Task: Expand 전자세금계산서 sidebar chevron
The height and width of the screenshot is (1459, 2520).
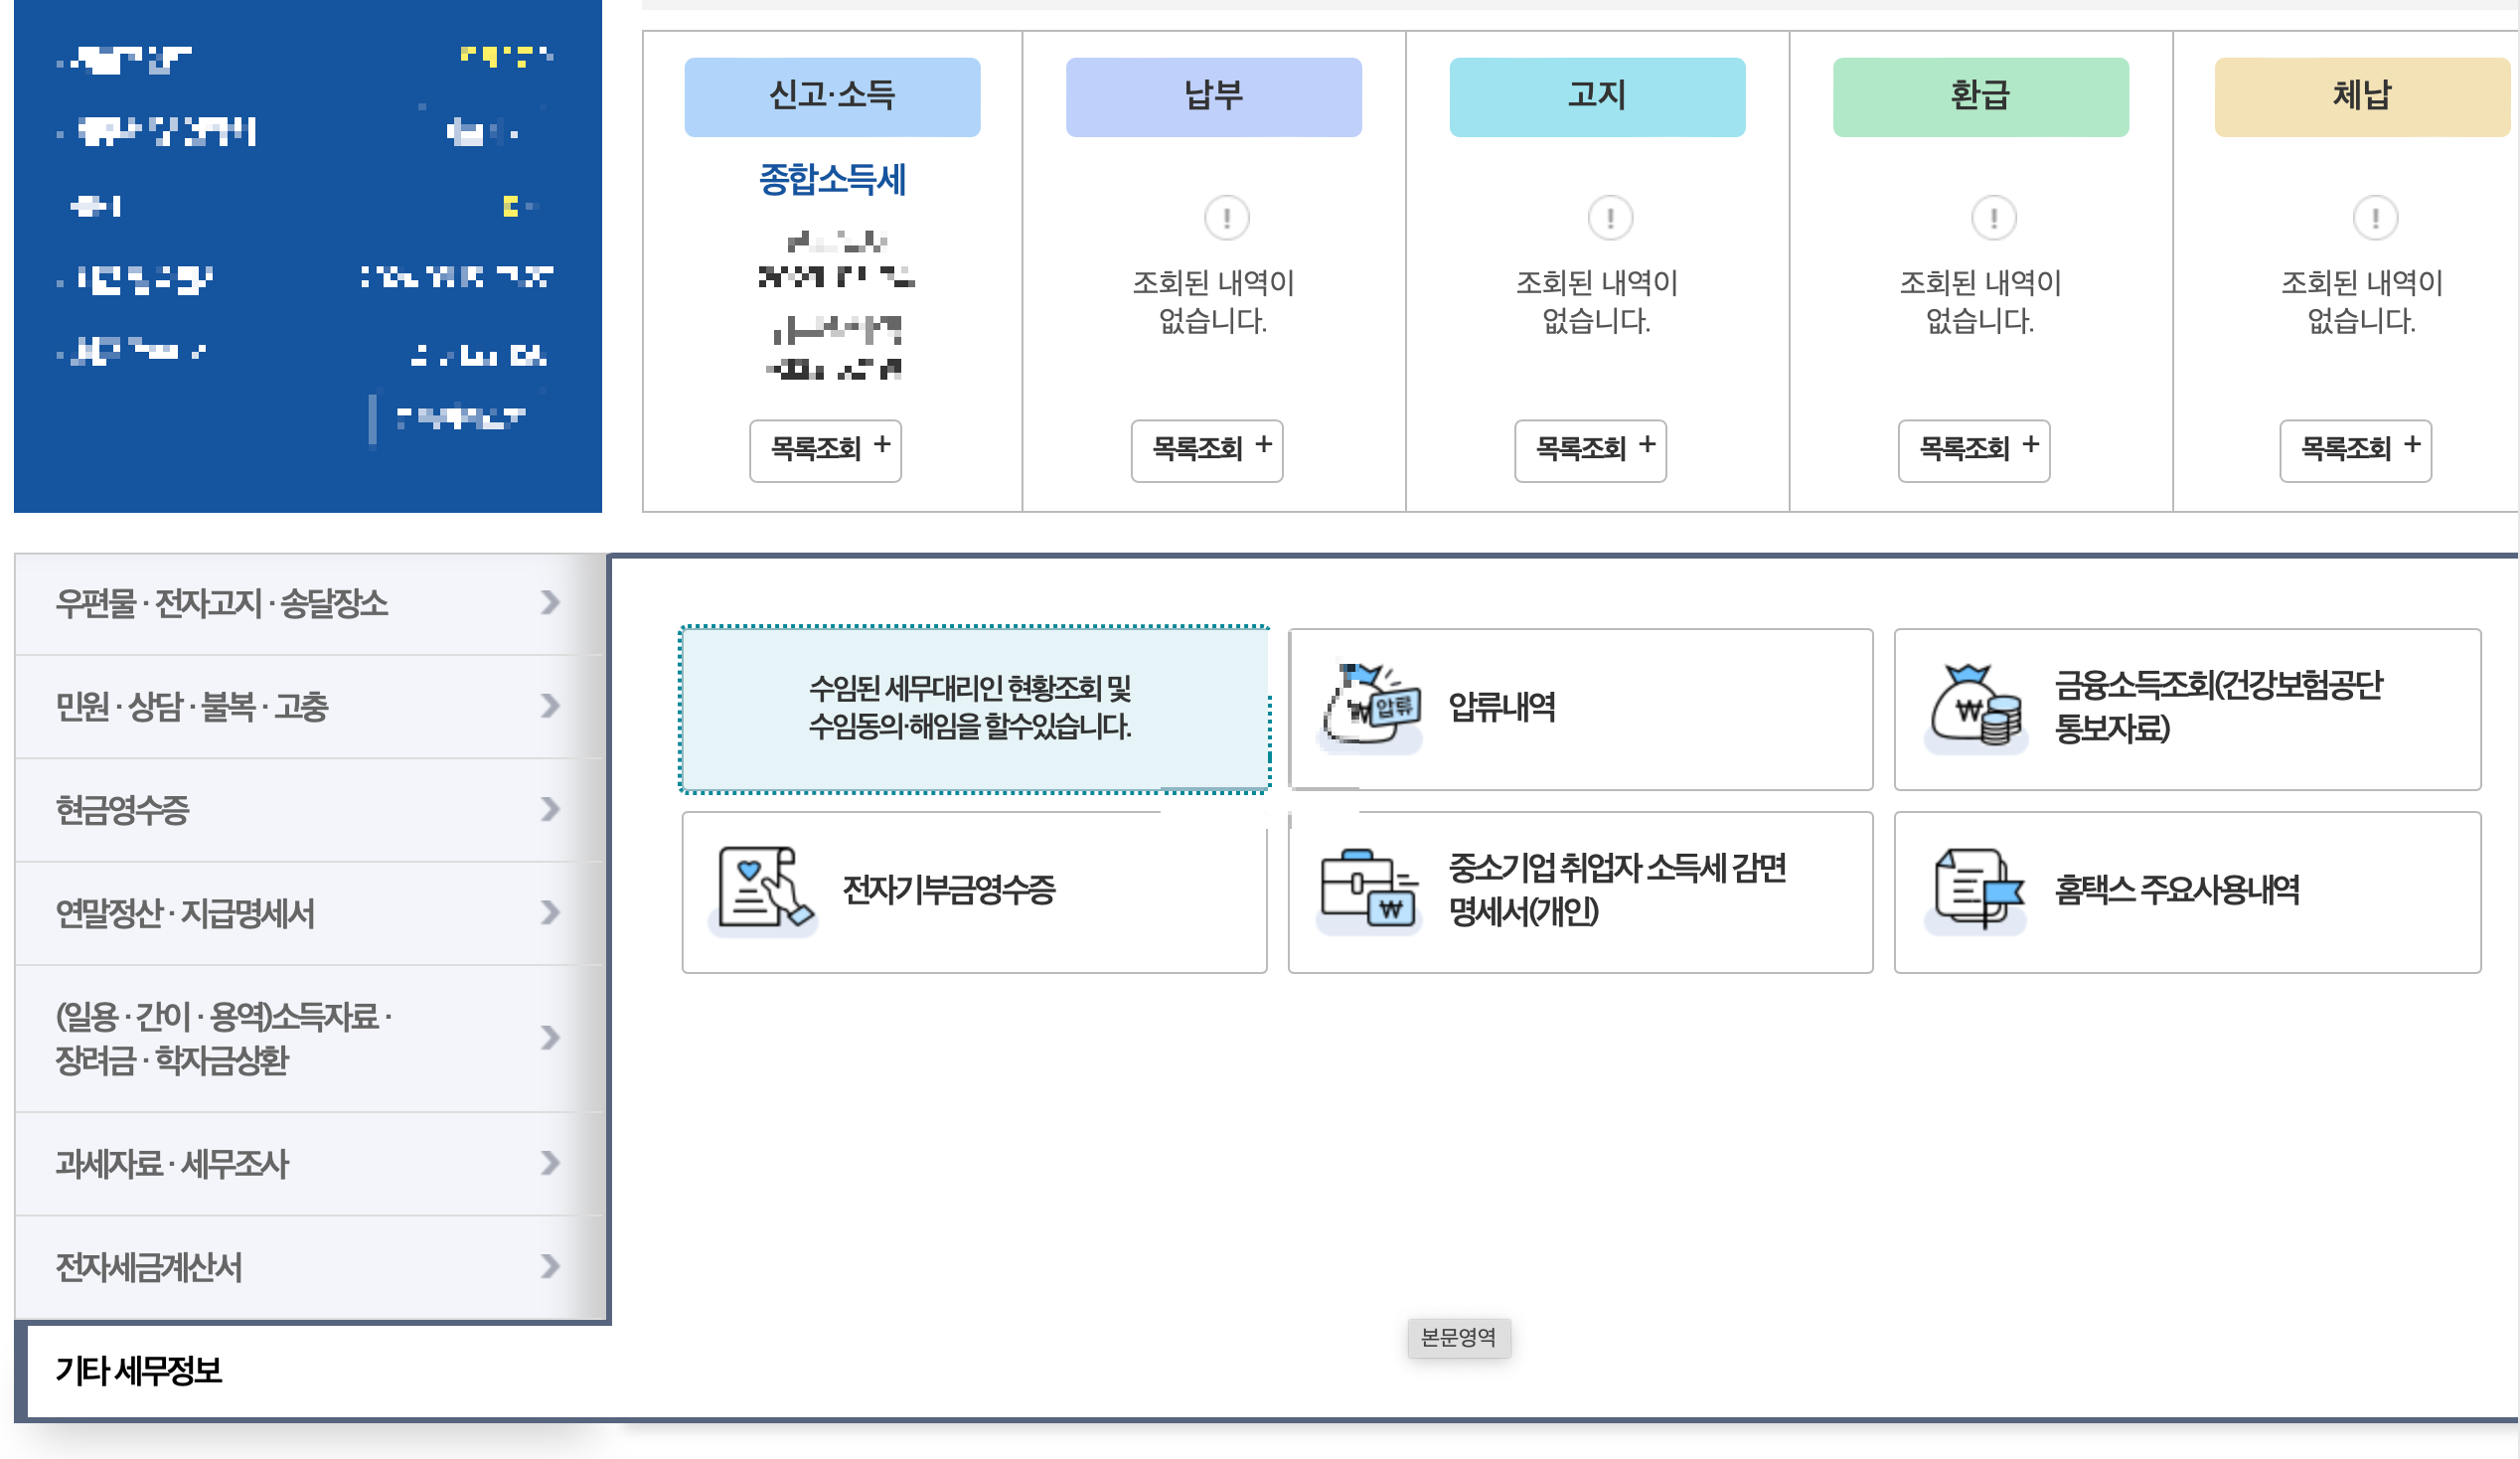Action: coord(549,1267)
